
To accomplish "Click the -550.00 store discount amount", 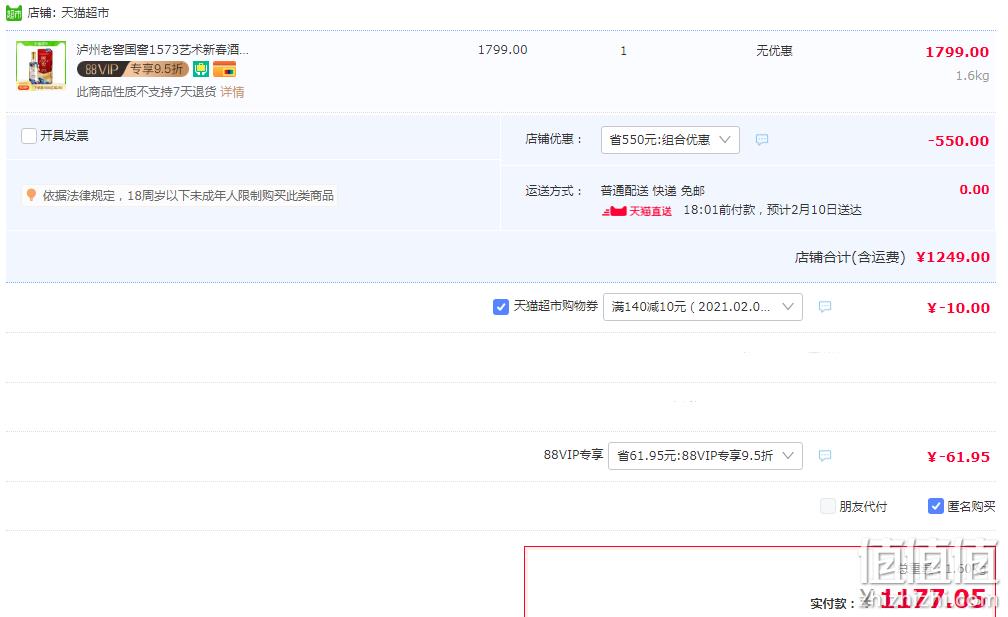I will click(958, 141).
